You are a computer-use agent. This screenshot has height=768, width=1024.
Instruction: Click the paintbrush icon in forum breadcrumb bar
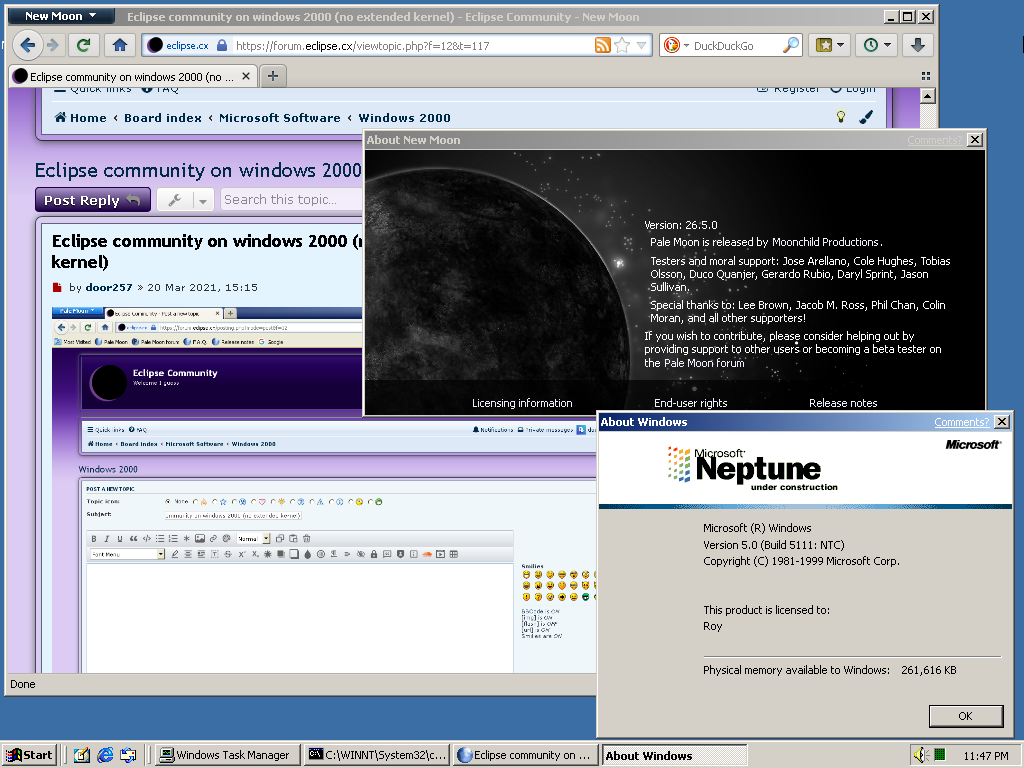point(866,117)
